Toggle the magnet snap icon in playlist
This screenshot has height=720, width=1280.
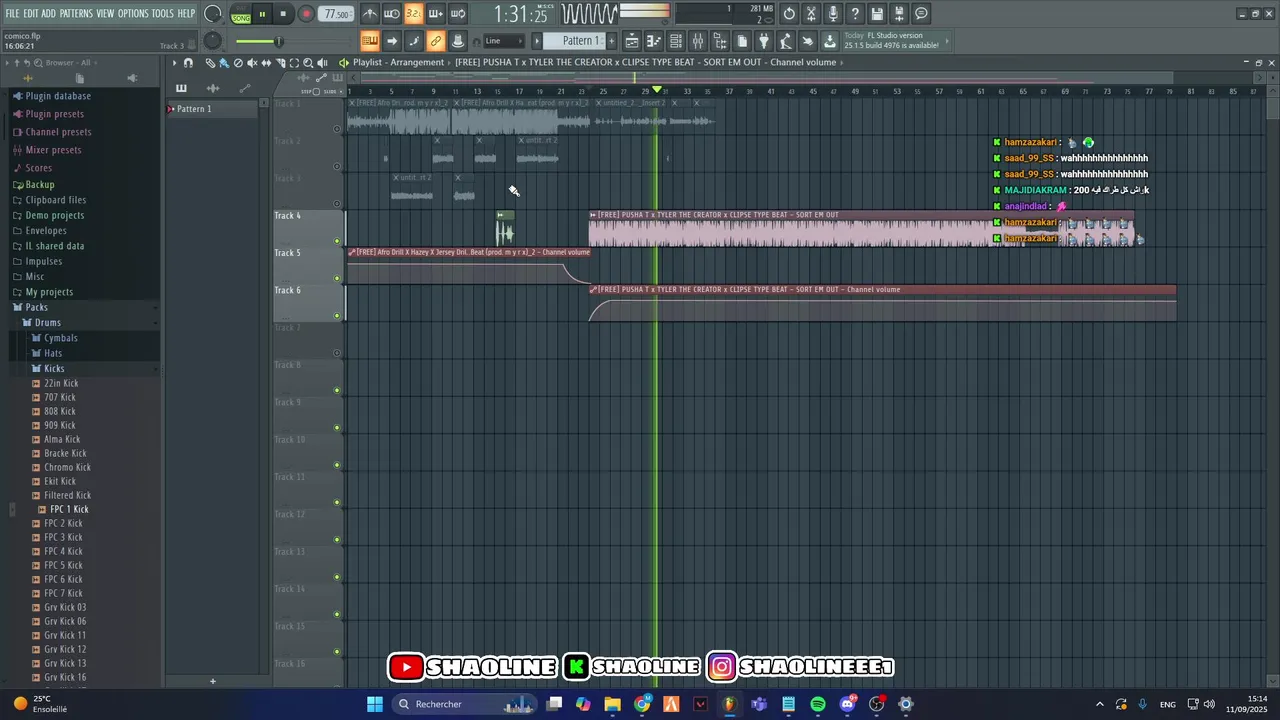tap(188, 63)
